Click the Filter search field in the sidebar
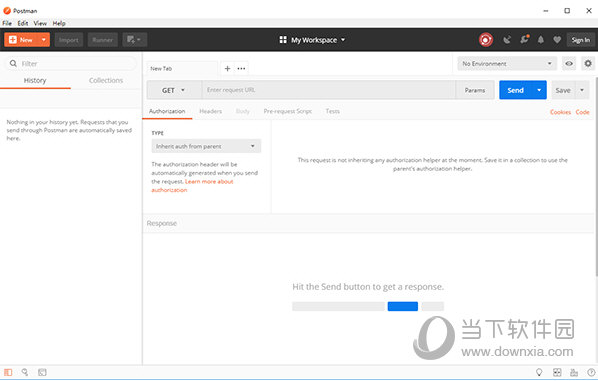The image size is (598, 381). tap(71, 64)
